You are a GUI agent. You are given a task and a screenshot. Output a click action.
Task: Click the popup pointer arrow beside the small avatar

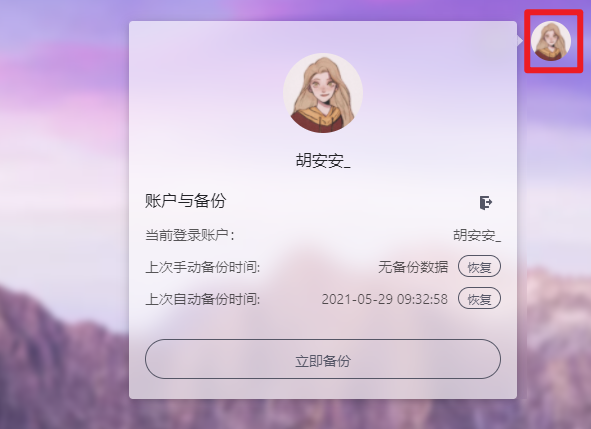(x=520, y=40)
